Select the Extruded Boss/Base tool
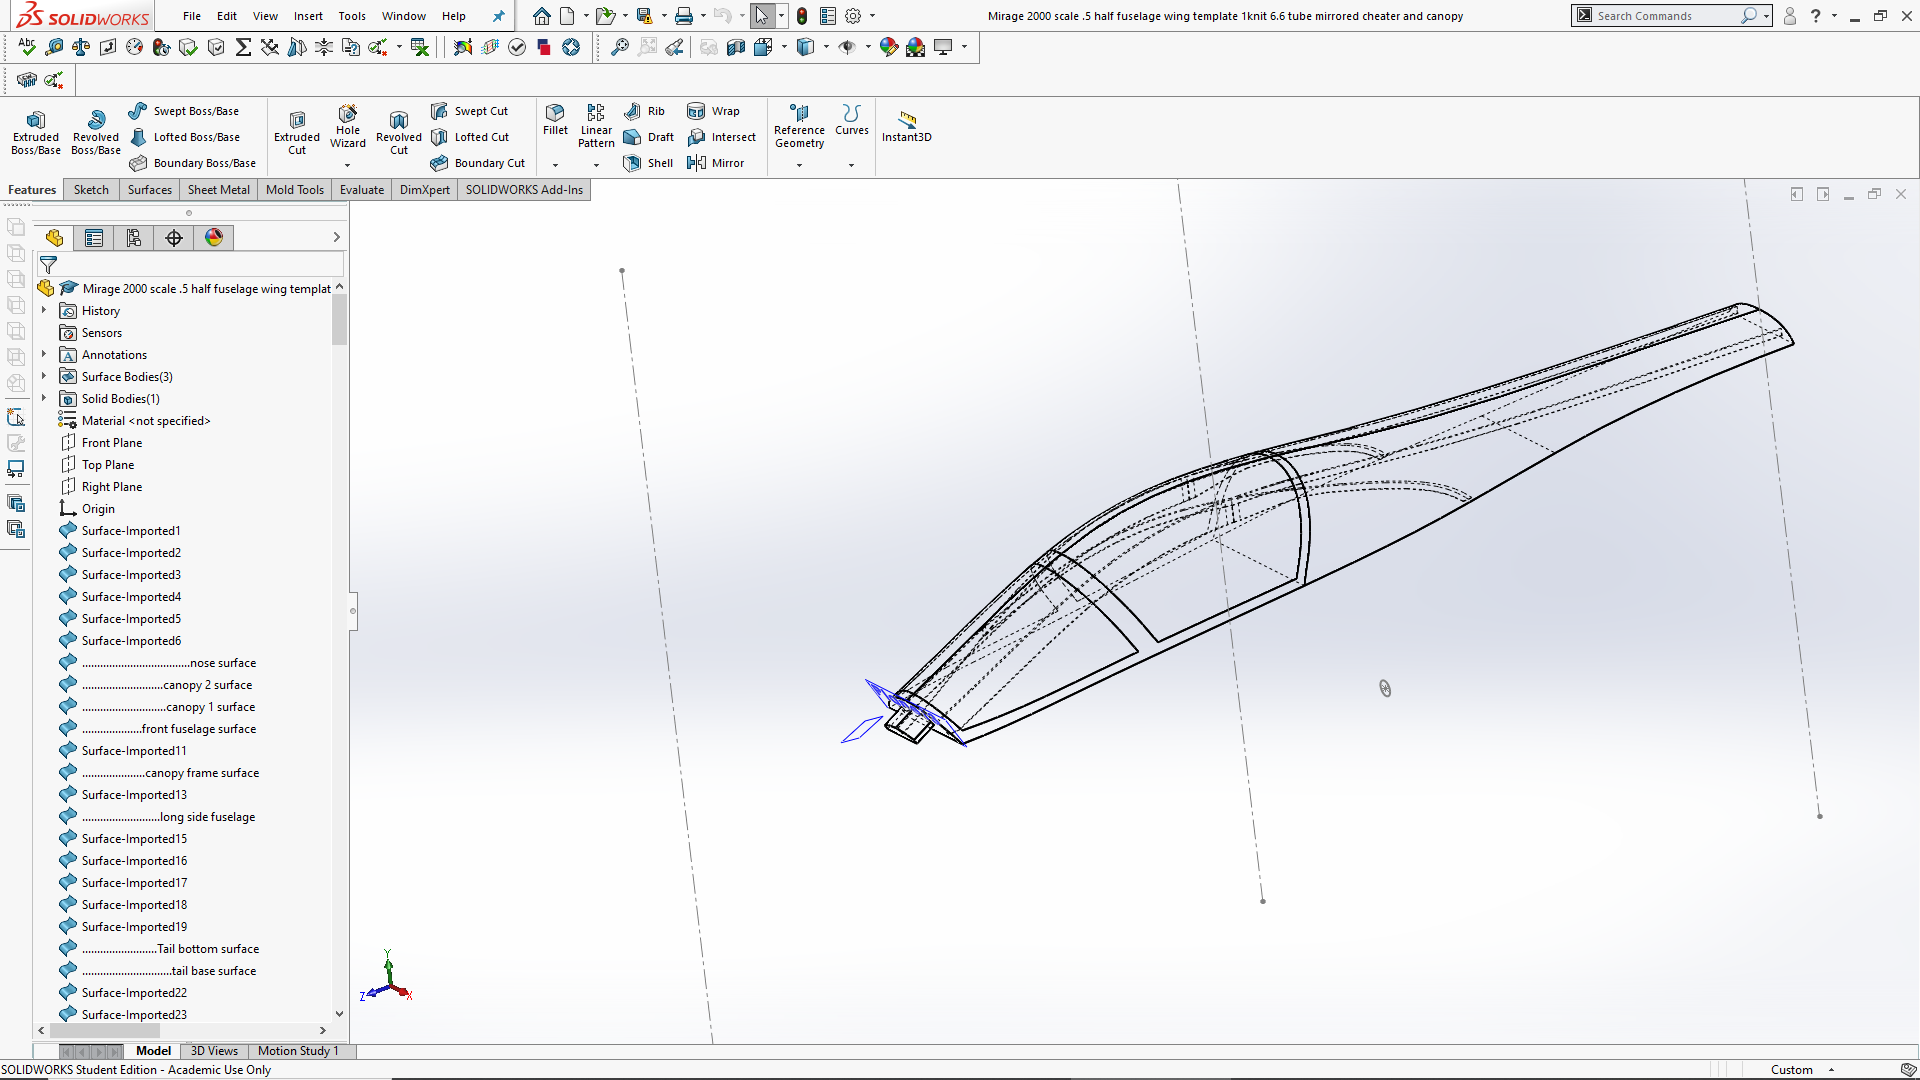The width and height of the screenshot is (1920, 1080). (35, 130)
